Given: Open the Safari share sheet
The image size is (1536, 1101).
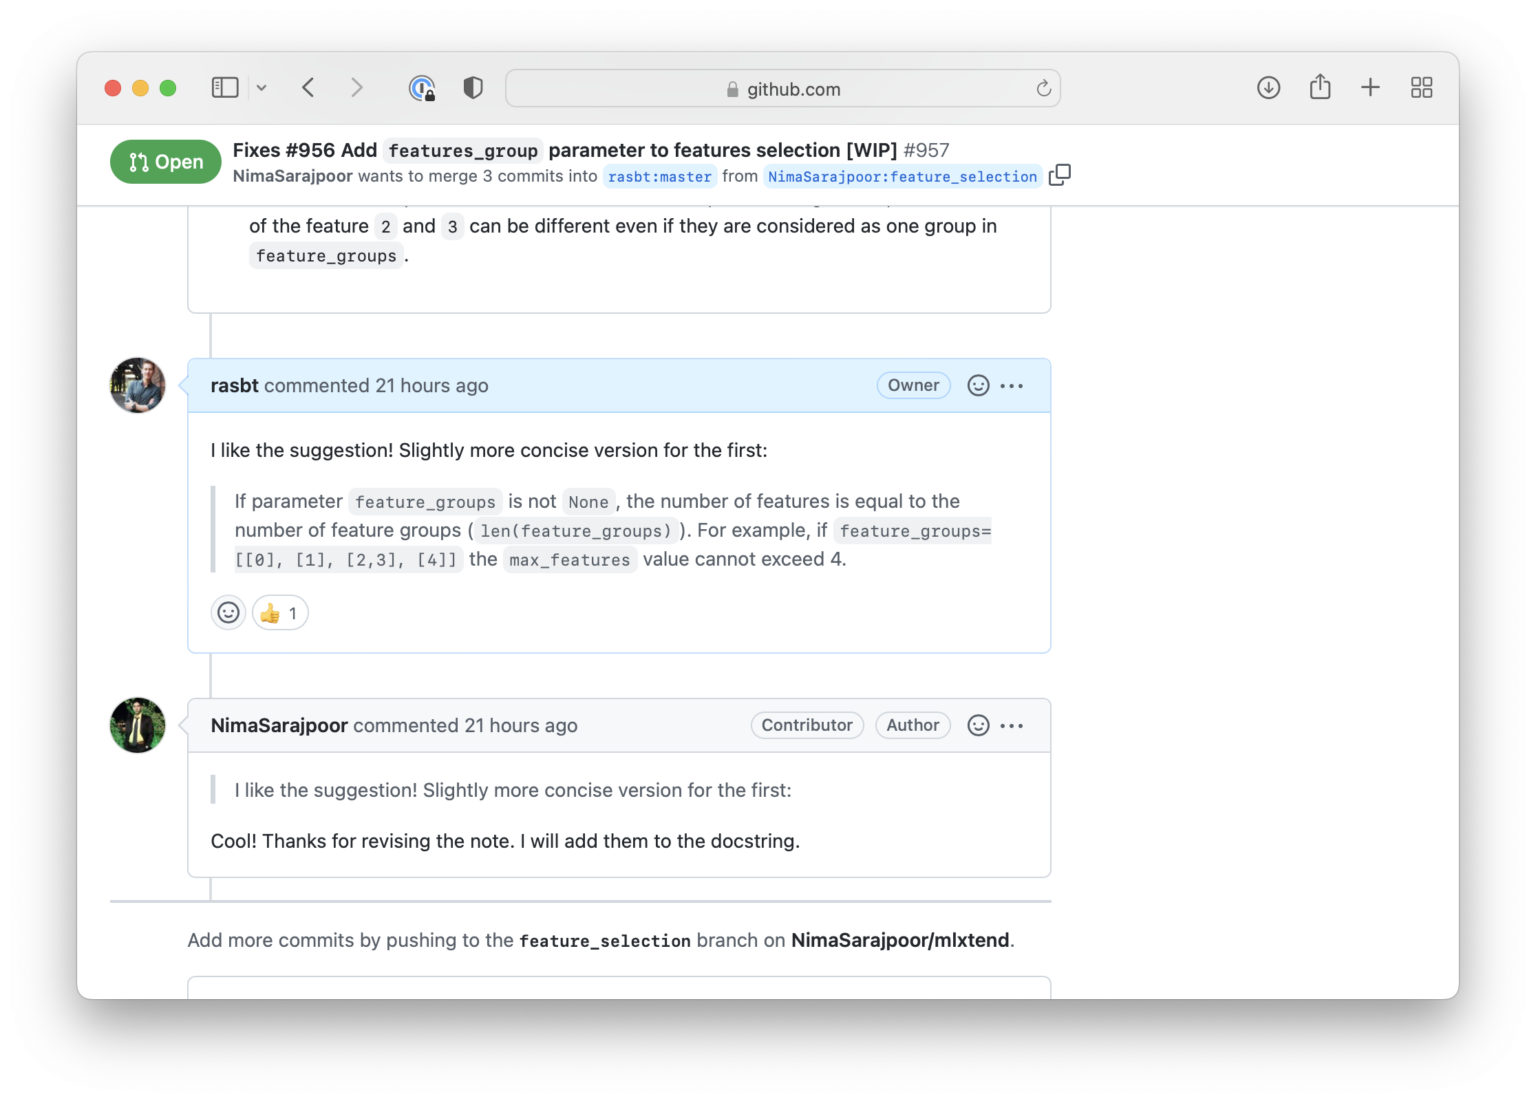Looking at the screenshot, I should coord(1319,87).
